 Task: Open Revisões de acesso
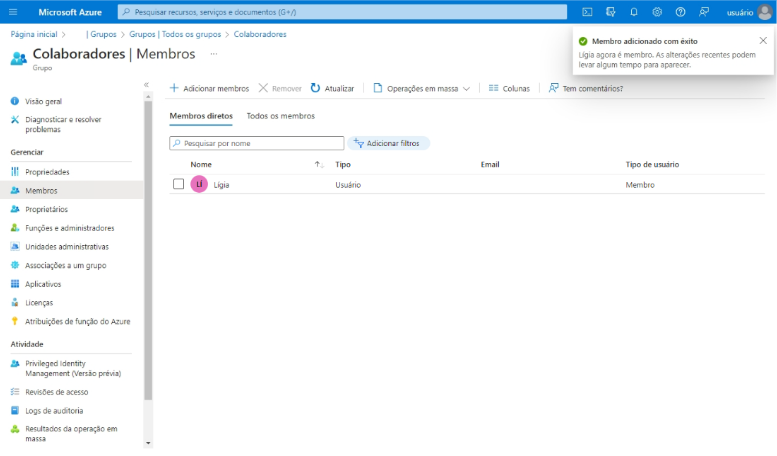56,392
